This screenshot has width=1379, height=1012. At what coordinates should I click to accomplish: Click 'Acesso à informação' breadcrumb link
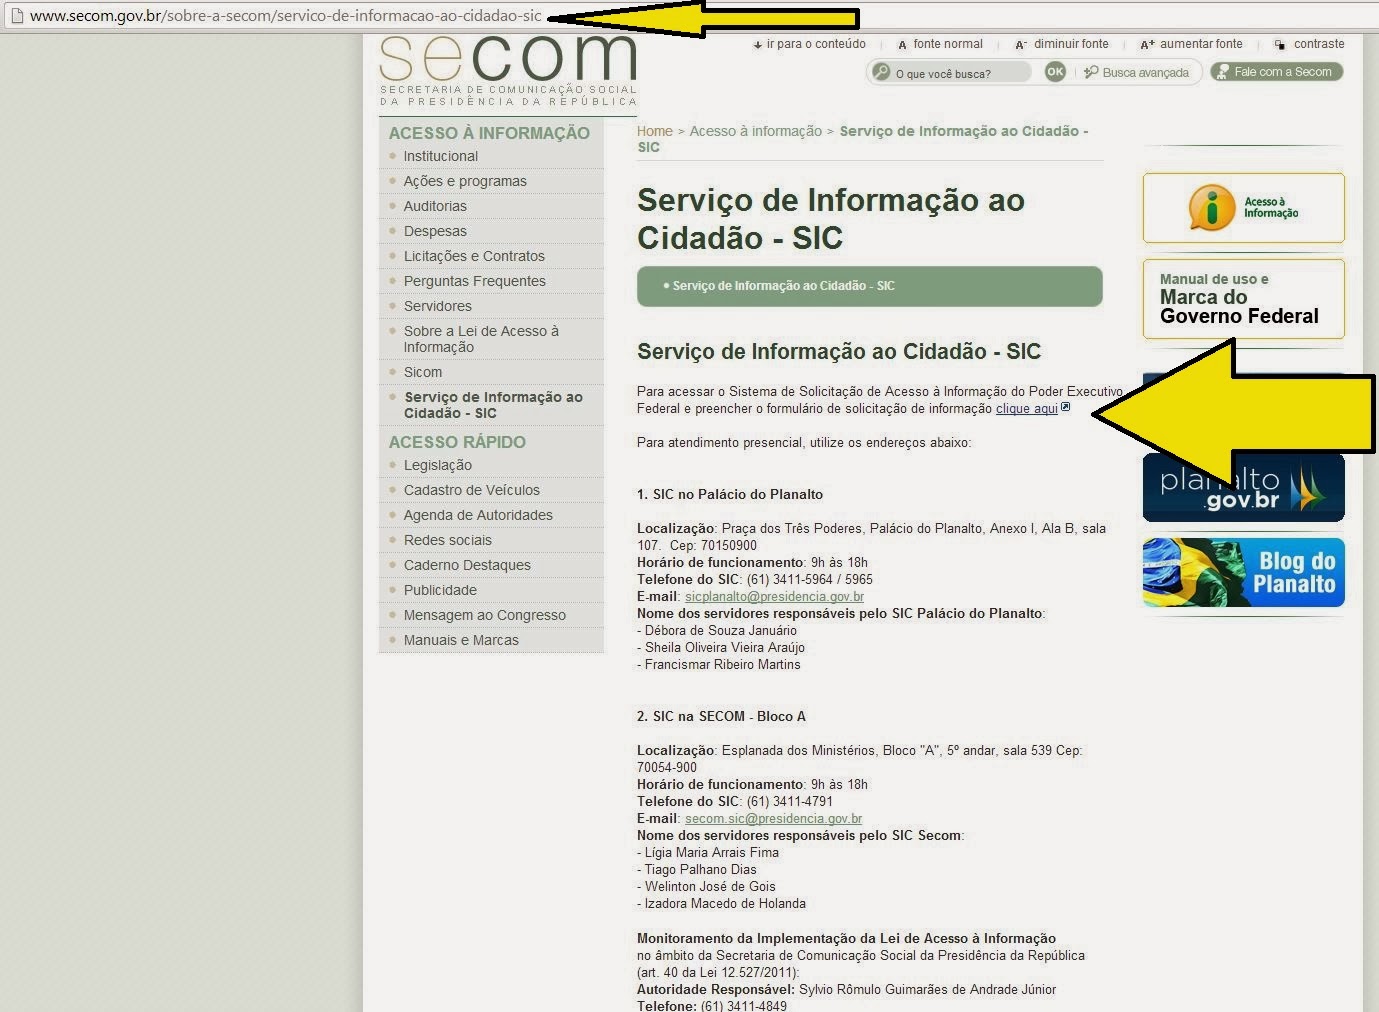(x=755, y=131)
